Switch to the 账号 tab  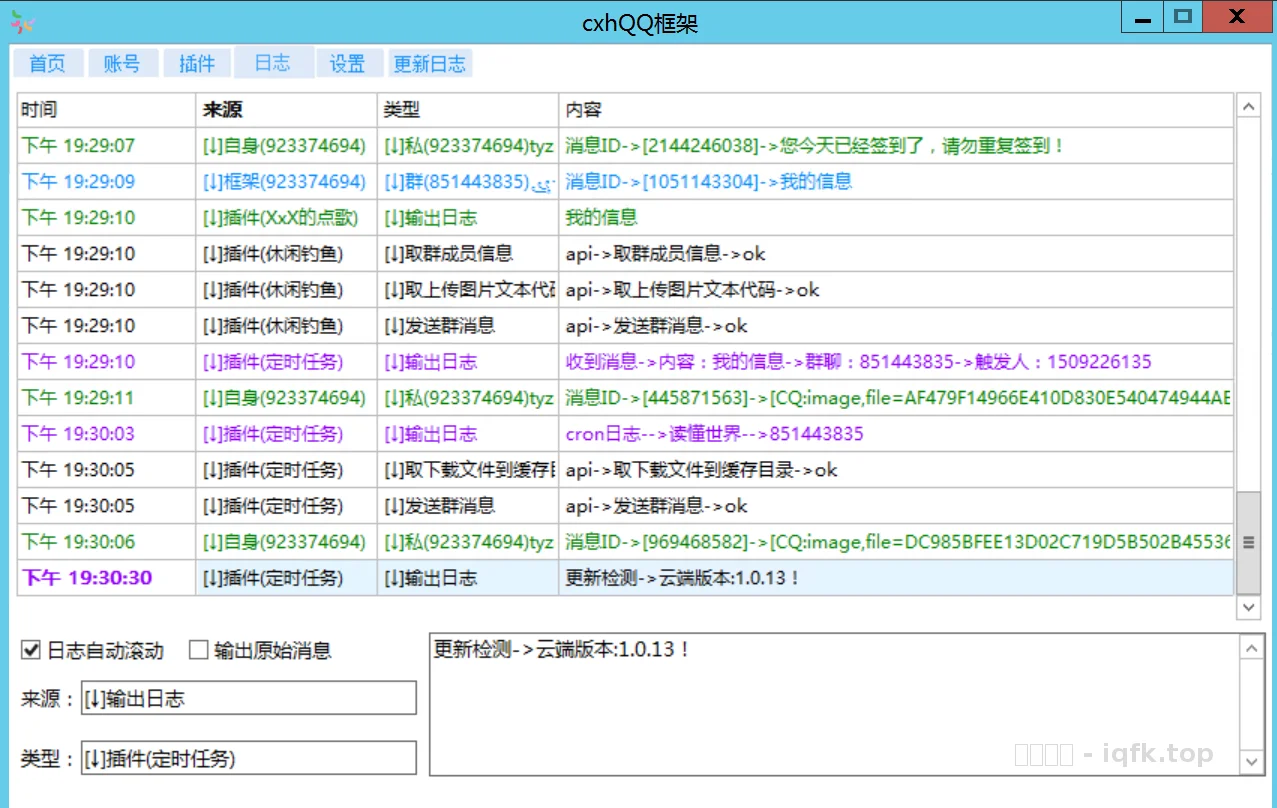[122, 62]
